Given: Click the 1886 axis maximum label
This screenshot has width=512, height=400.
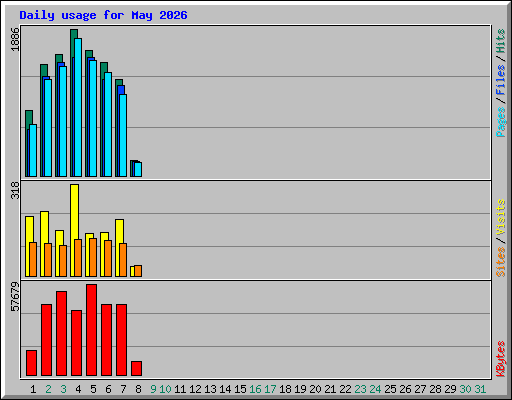Looking at the screenshot, I should click(x=15, y=39).
